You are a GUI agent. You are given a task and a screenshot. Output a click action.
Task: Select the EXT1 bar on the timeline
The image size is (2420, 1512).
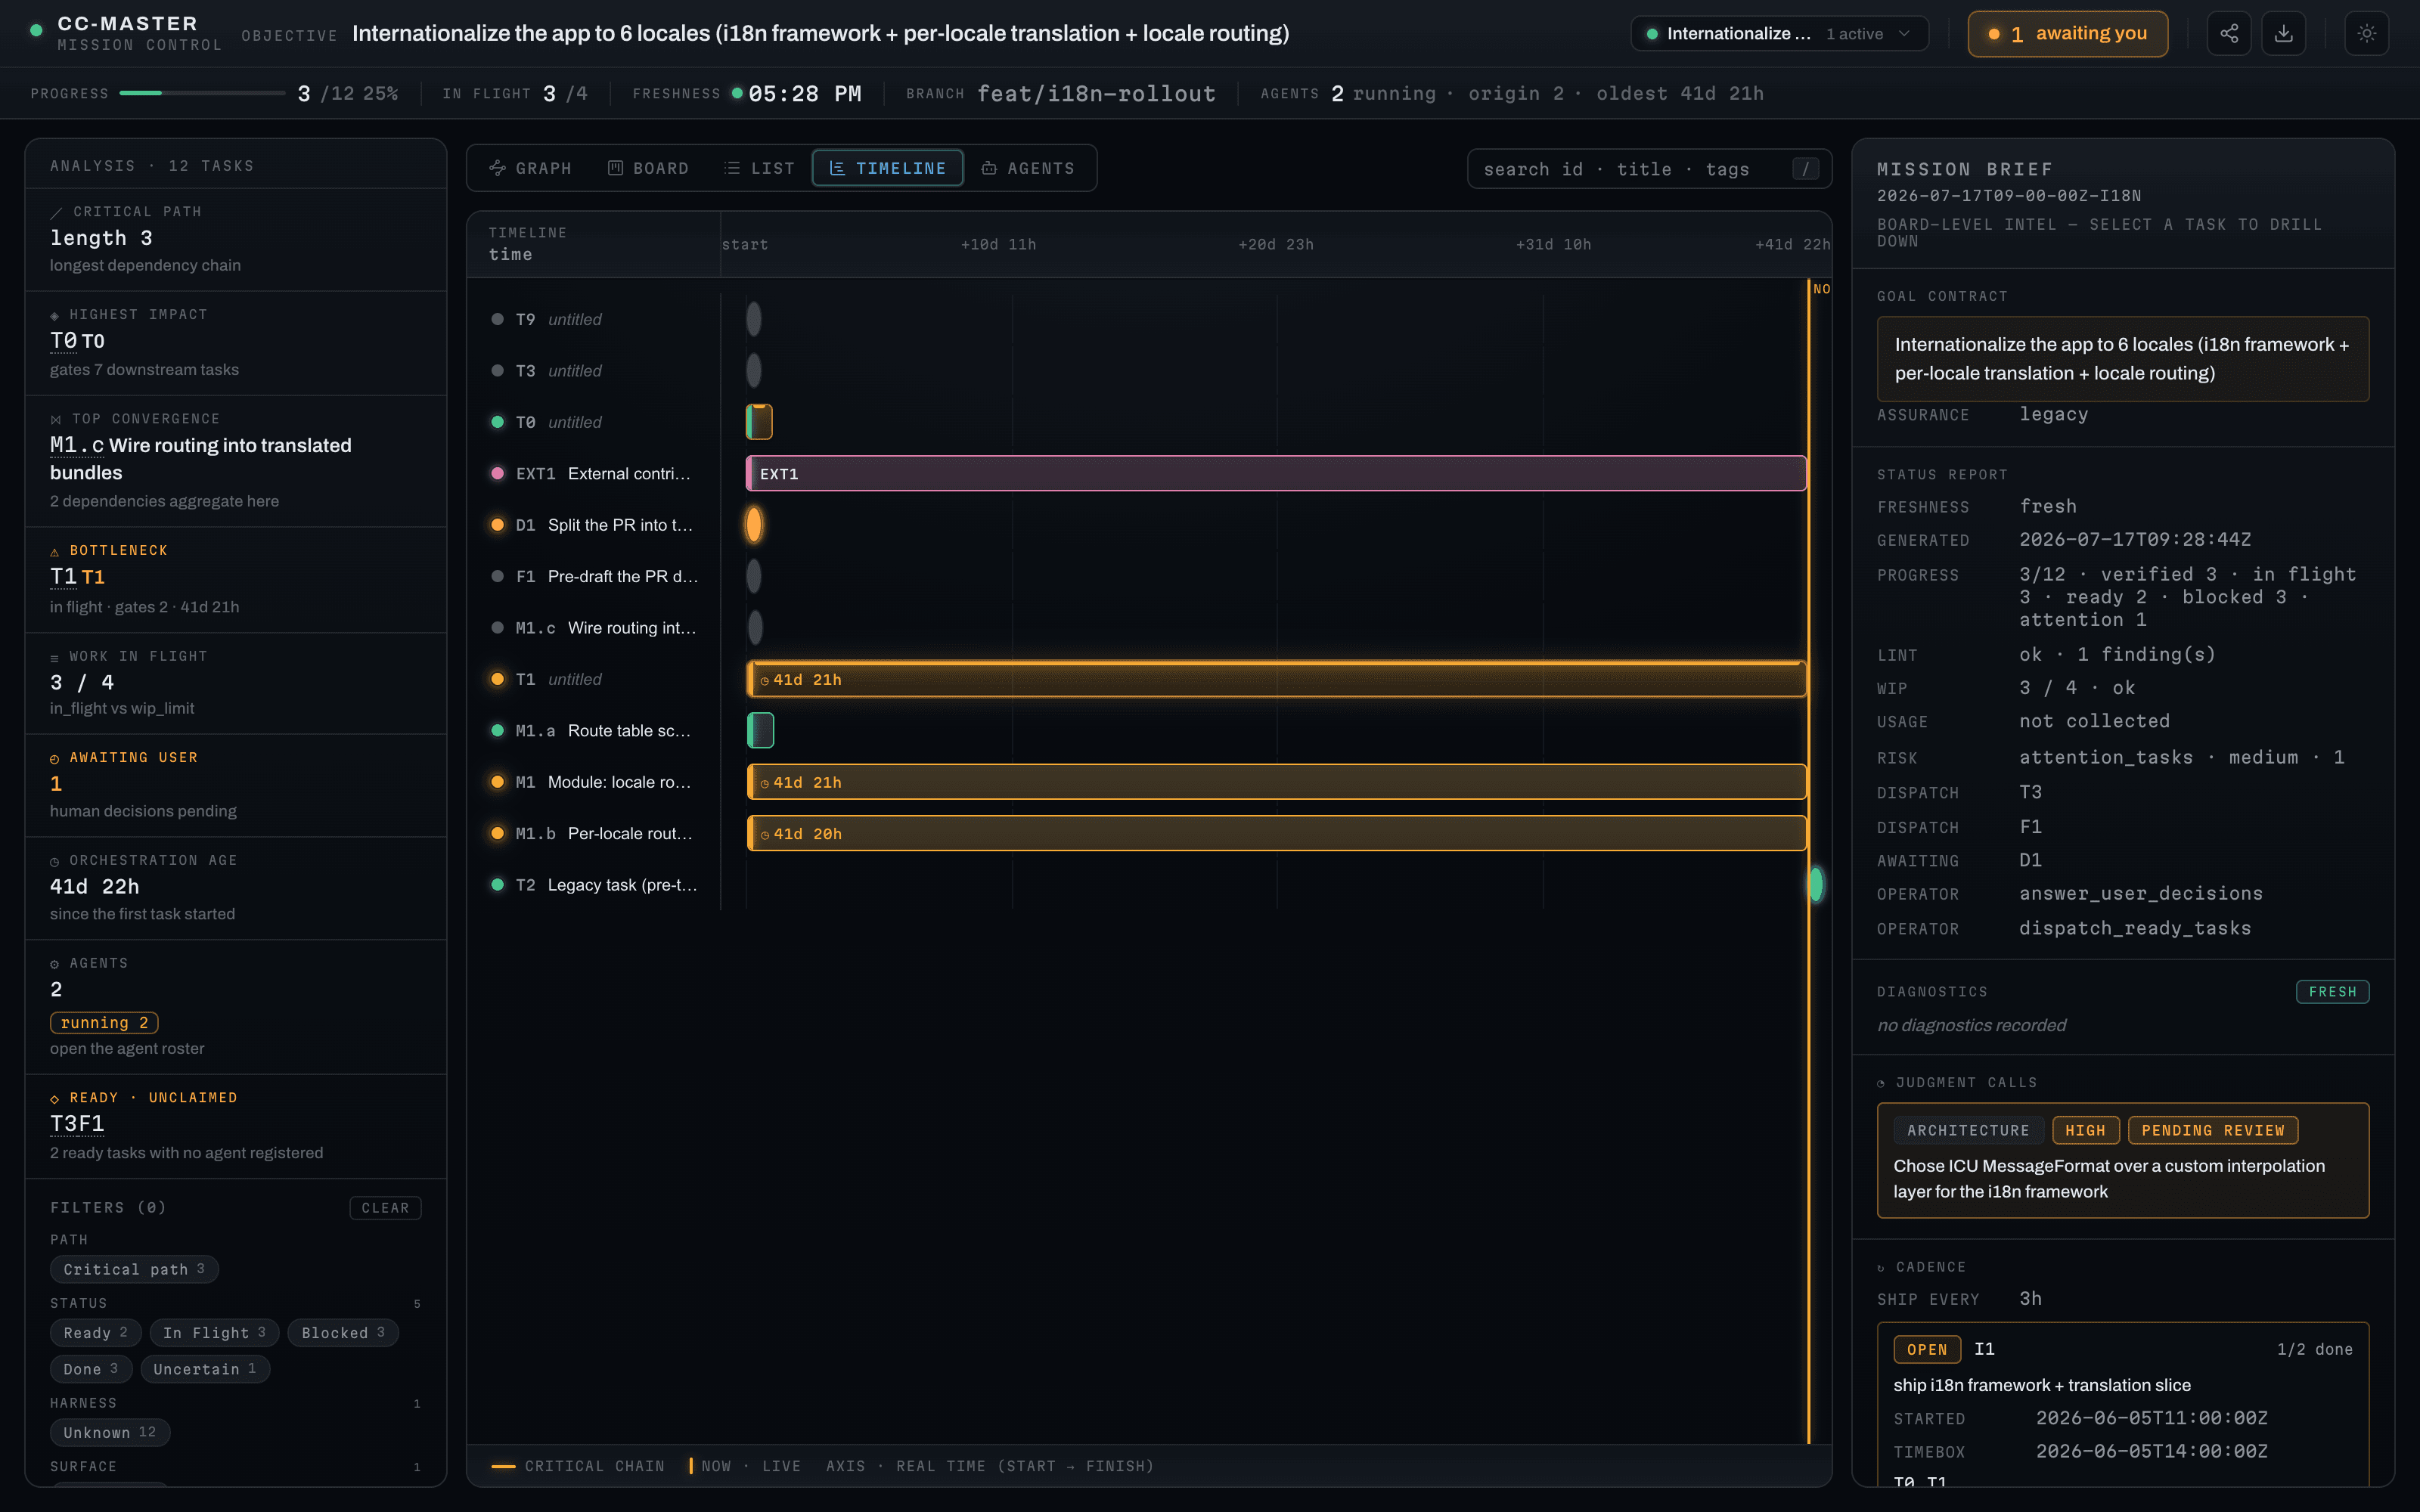point(1276,474)
